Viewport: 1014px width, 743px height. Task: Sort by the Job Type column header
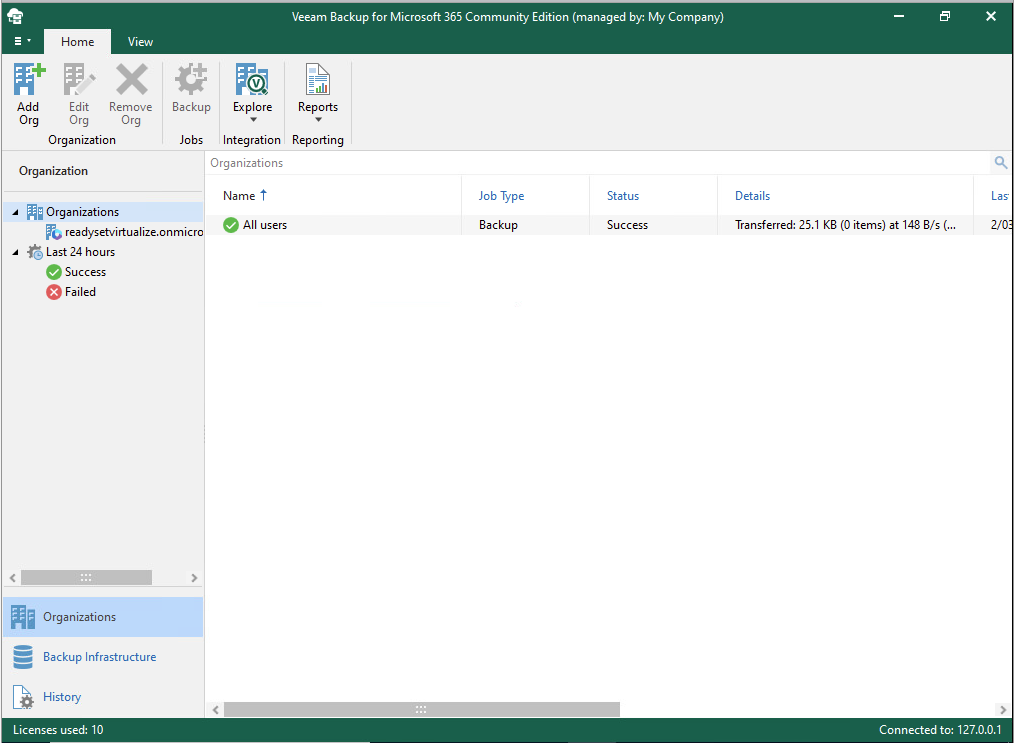[x=501, y=196]
